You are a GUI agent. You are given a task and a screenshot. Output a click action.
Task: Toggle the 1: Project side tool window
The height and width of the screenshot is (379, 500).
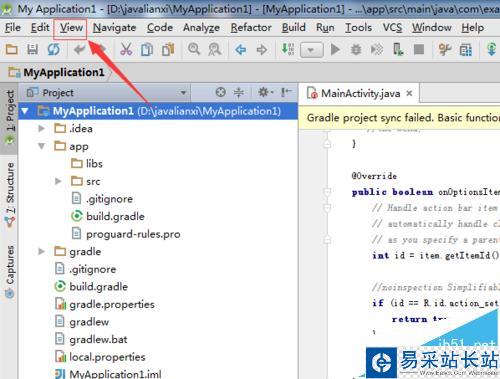(x=9, y=118)
